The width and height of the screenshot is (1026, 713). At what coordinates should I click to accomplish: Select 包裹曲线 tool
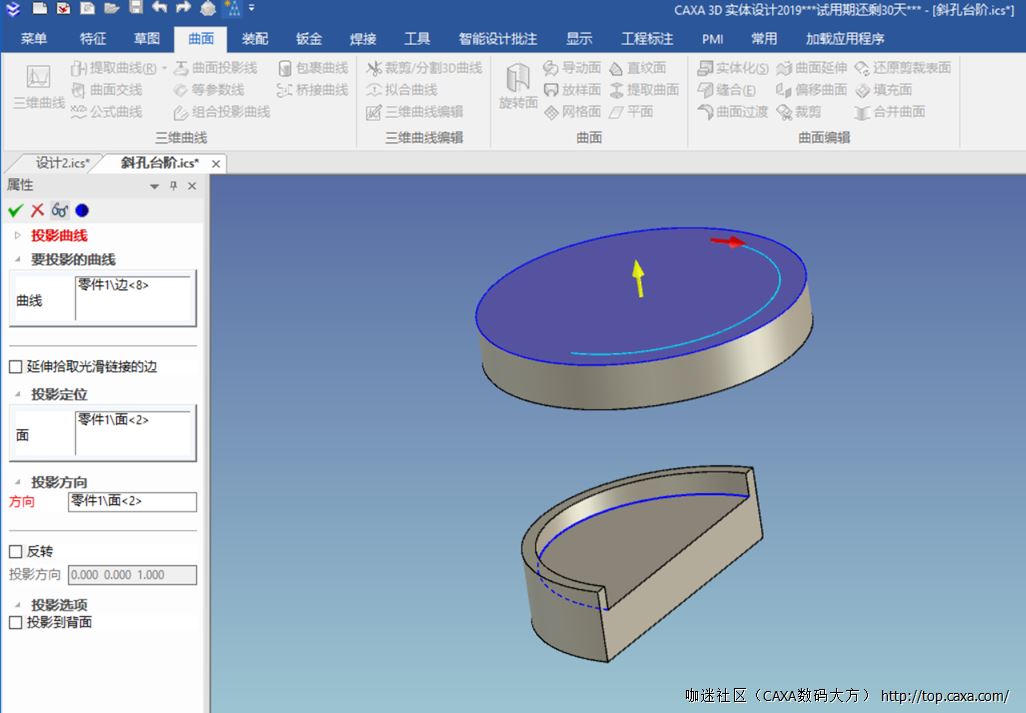pyautogui.click(x=313, y=68)
